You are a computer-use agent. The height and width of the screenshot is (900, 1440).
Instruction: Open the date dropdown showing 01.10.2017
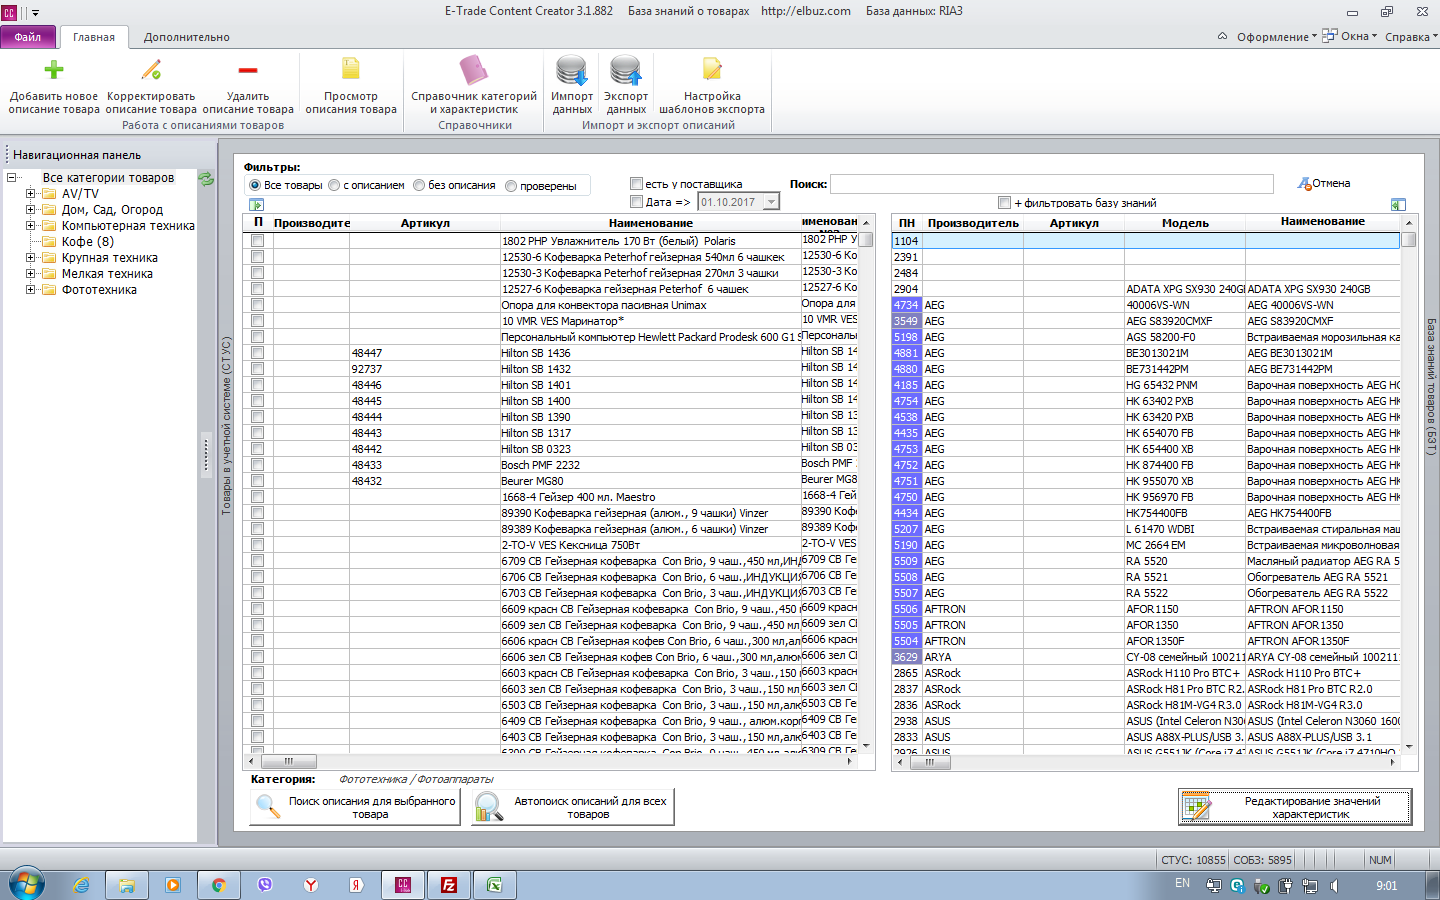771,202
